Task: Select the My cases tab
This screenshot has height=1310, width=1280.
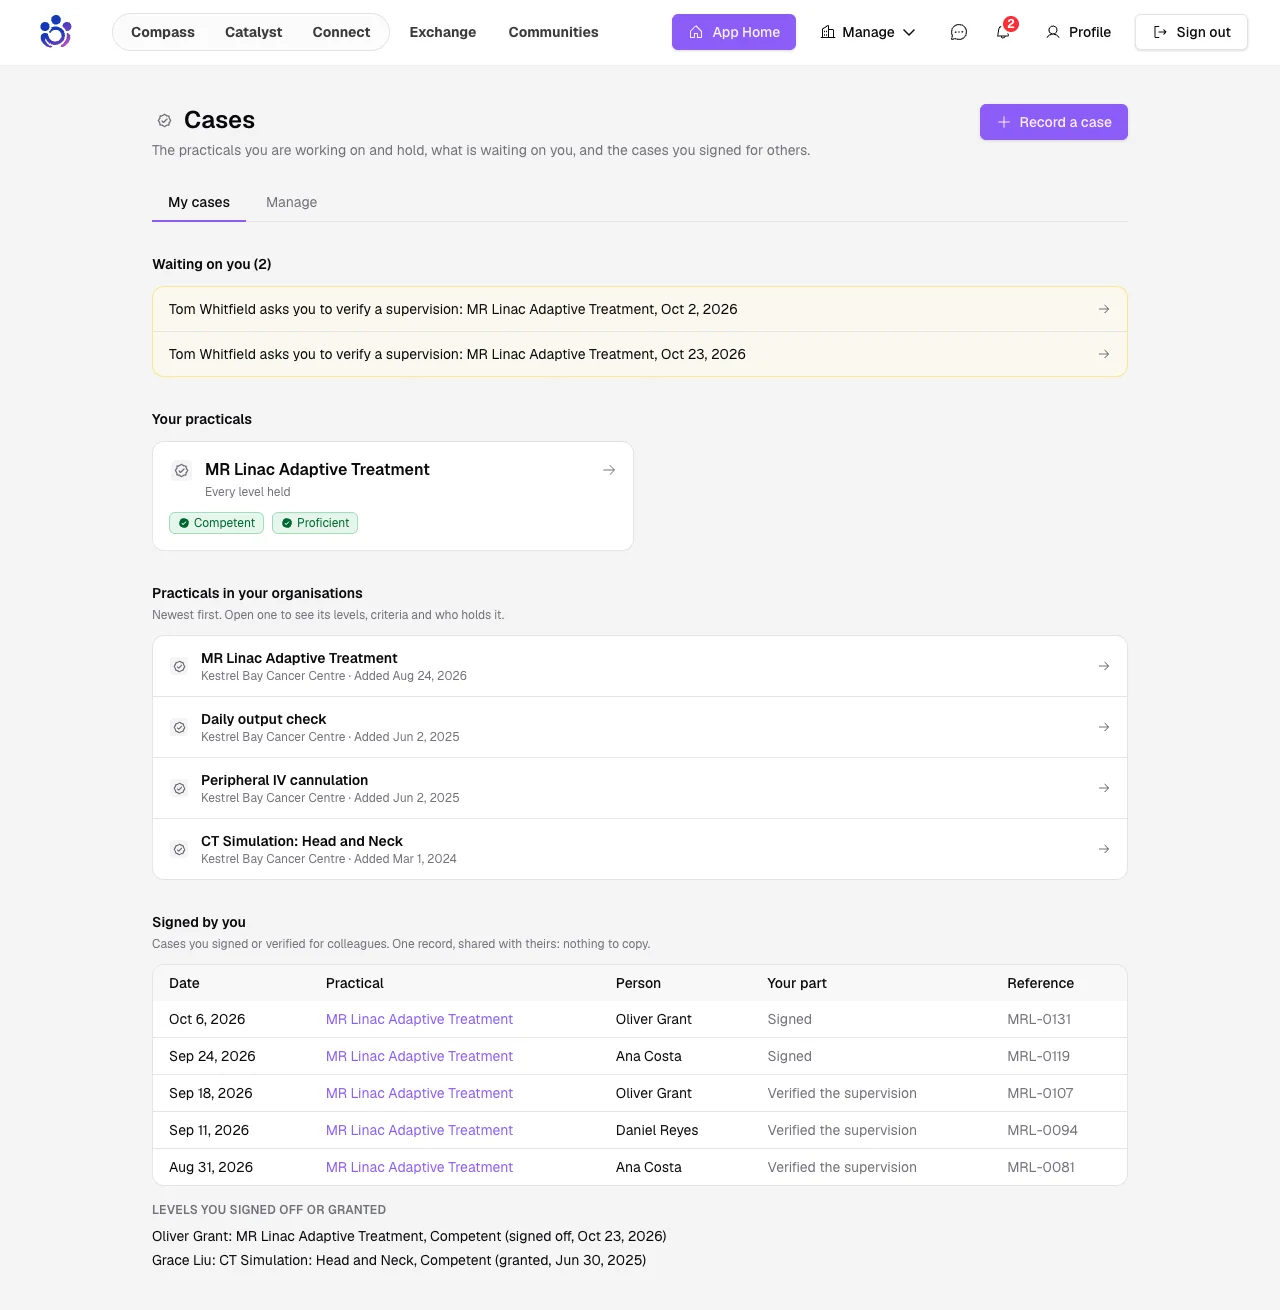Action: (x=199, y=202)
